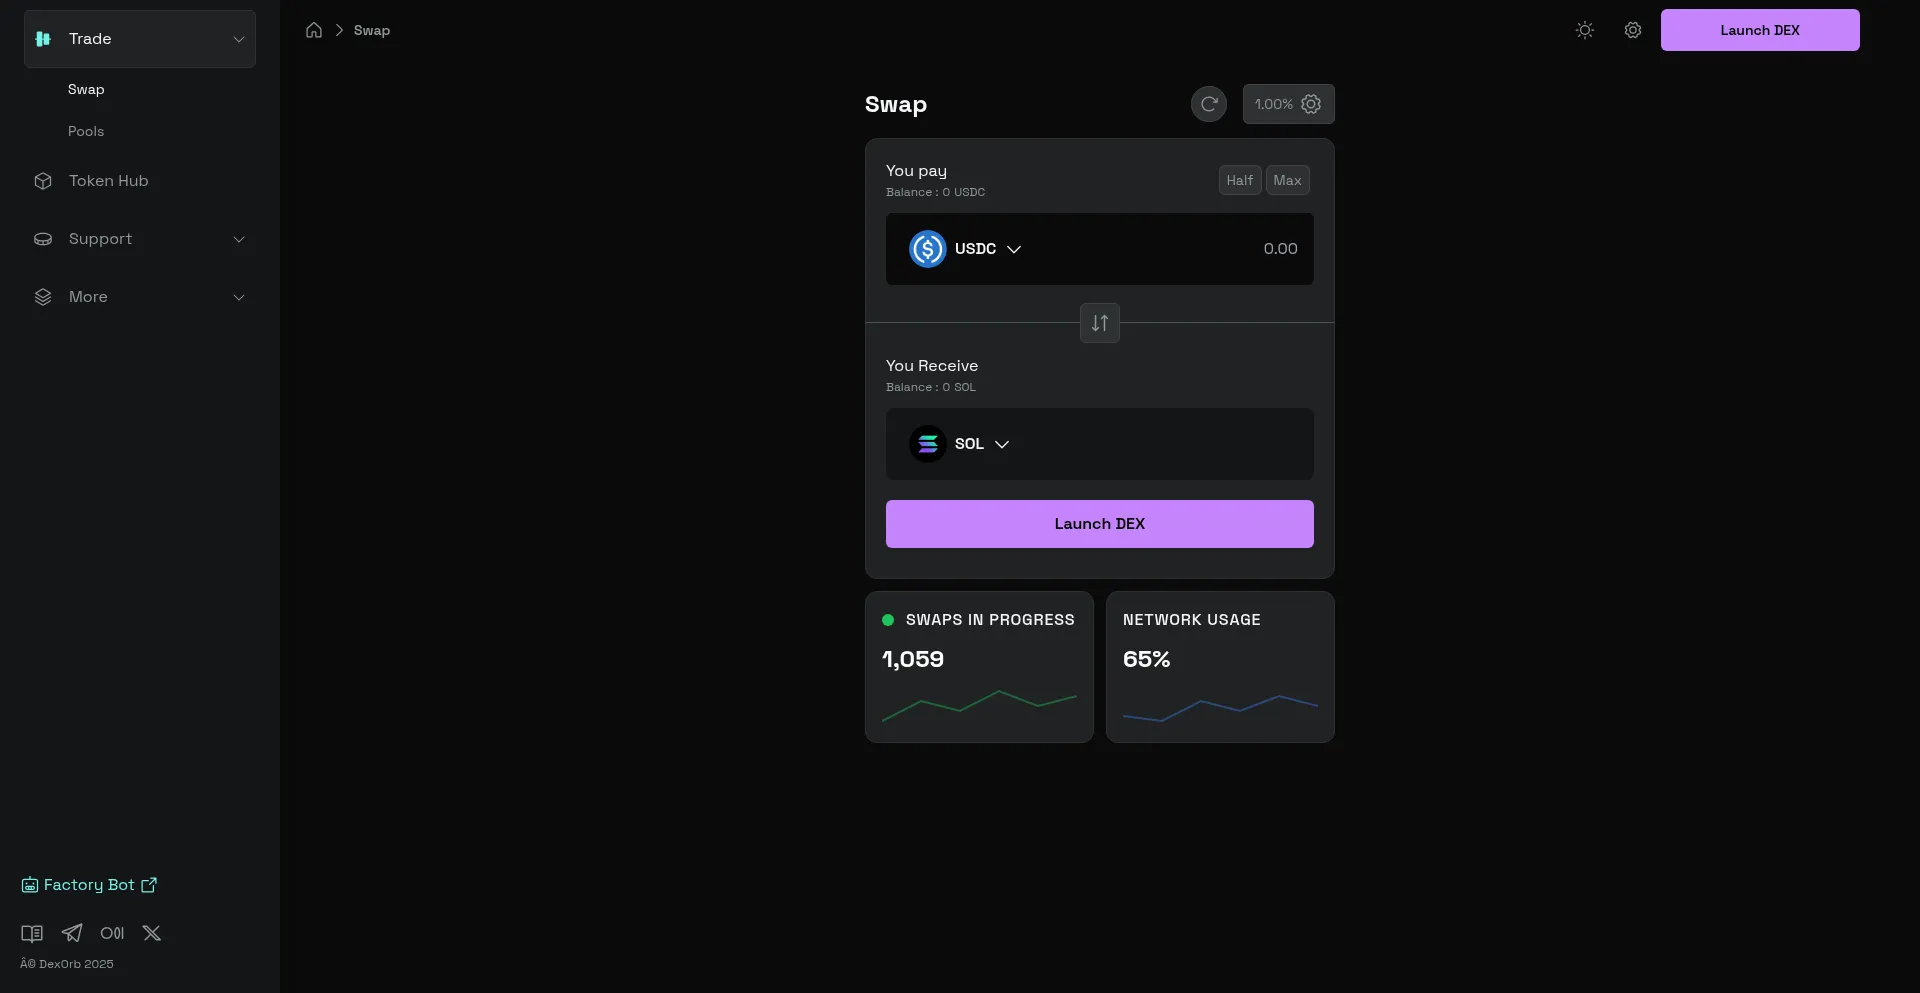Select Swap in the sidebar

pyautogui.click(x=86, y=89)
